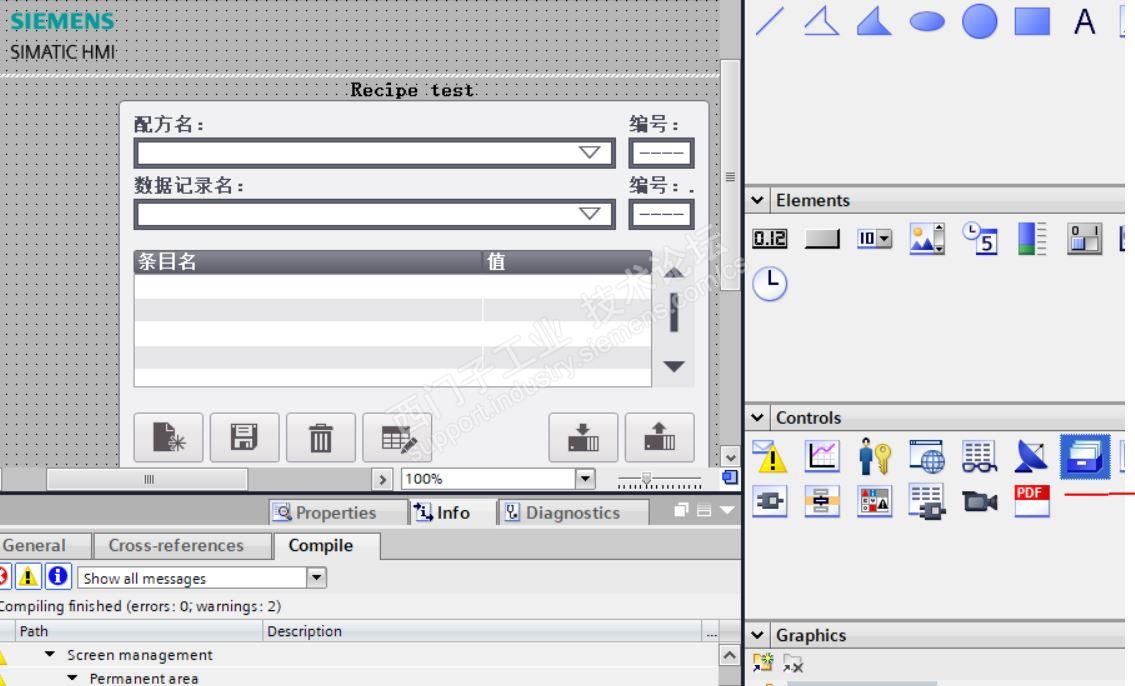Select the I/O field element
1135x686 pixels.
(x=769, y=238)
